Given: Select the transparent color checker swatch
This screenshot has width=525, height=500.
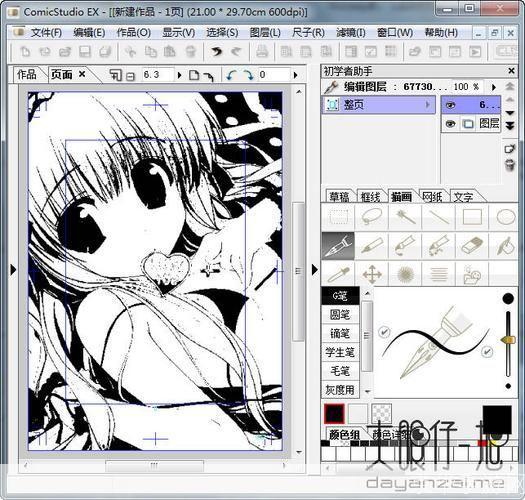Looking at the screenshot, I should 381,414.
